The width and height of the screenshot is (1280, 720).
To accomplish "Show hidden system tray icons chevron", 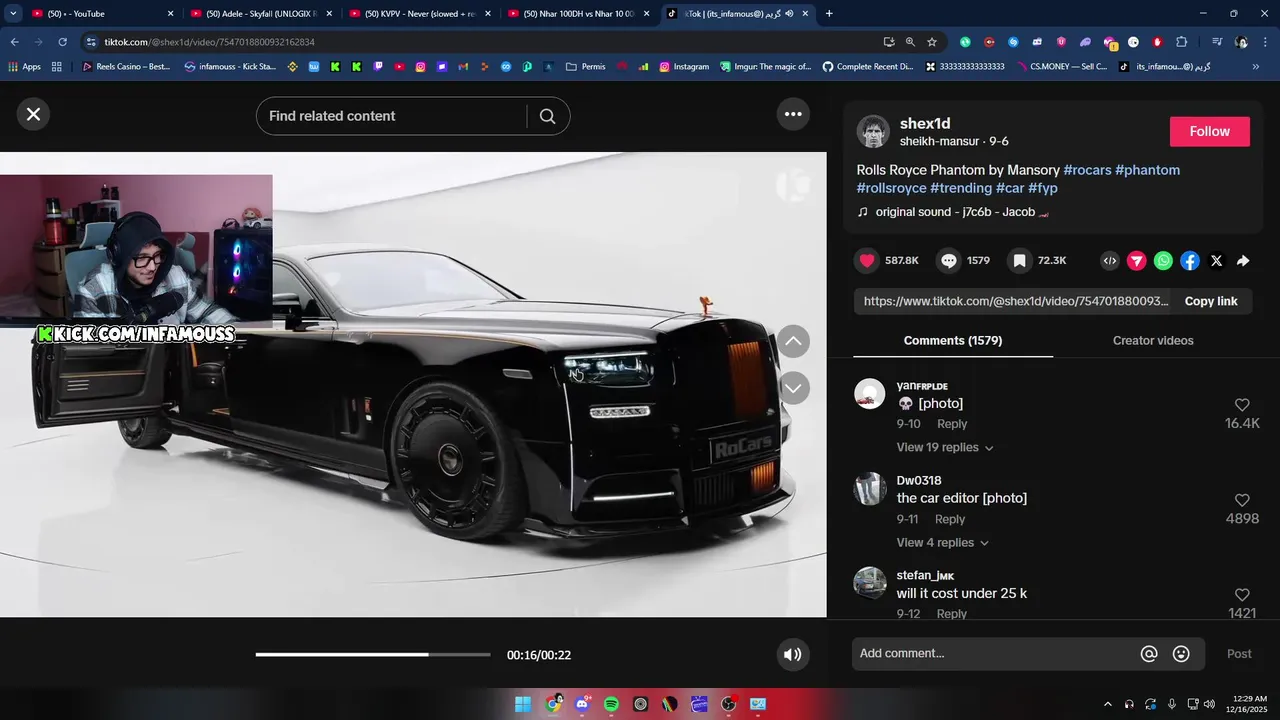I will click(1107, 704).
